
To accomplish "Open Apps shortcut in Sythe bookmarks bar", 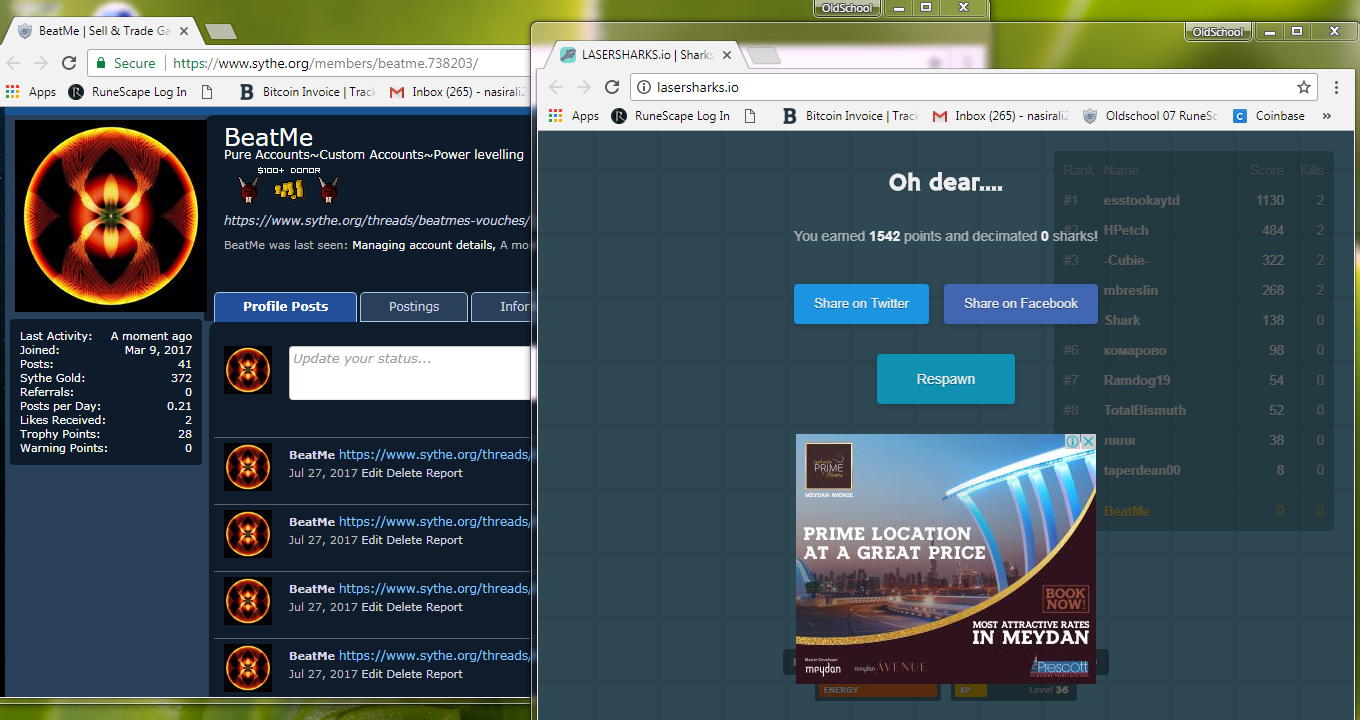I will click(31, 92).
